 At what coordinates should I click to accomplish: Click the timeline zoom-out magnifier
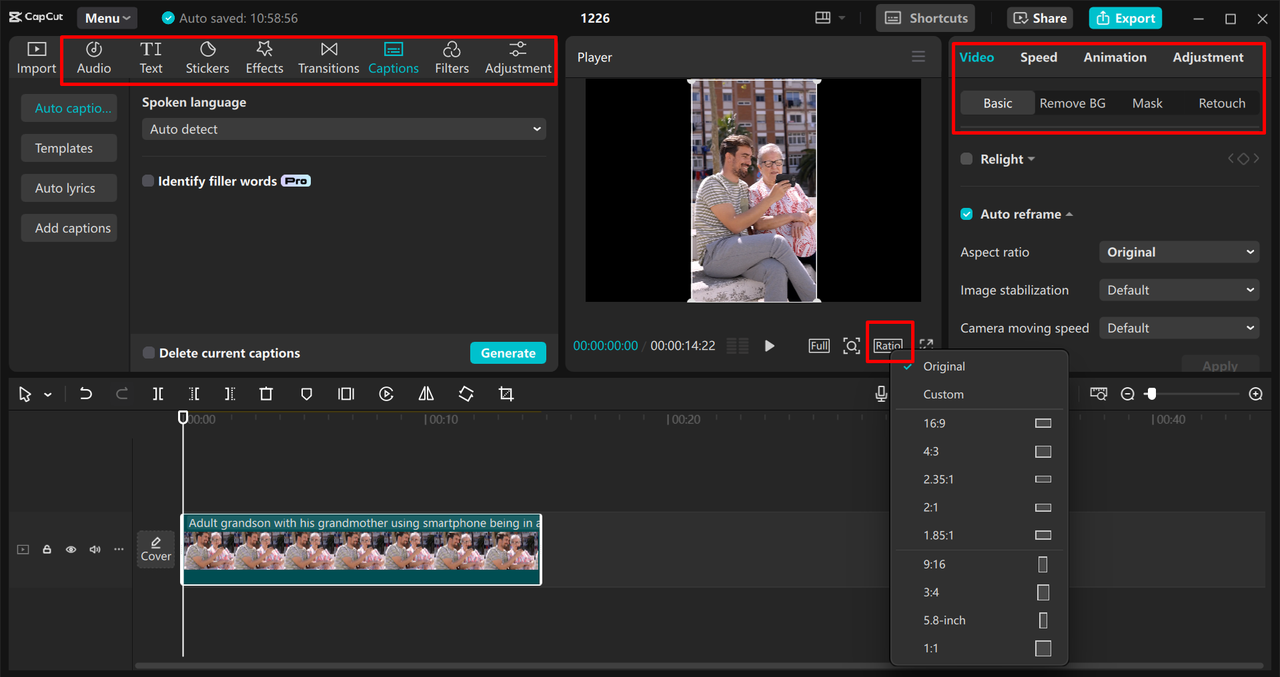coord(1128,394)
